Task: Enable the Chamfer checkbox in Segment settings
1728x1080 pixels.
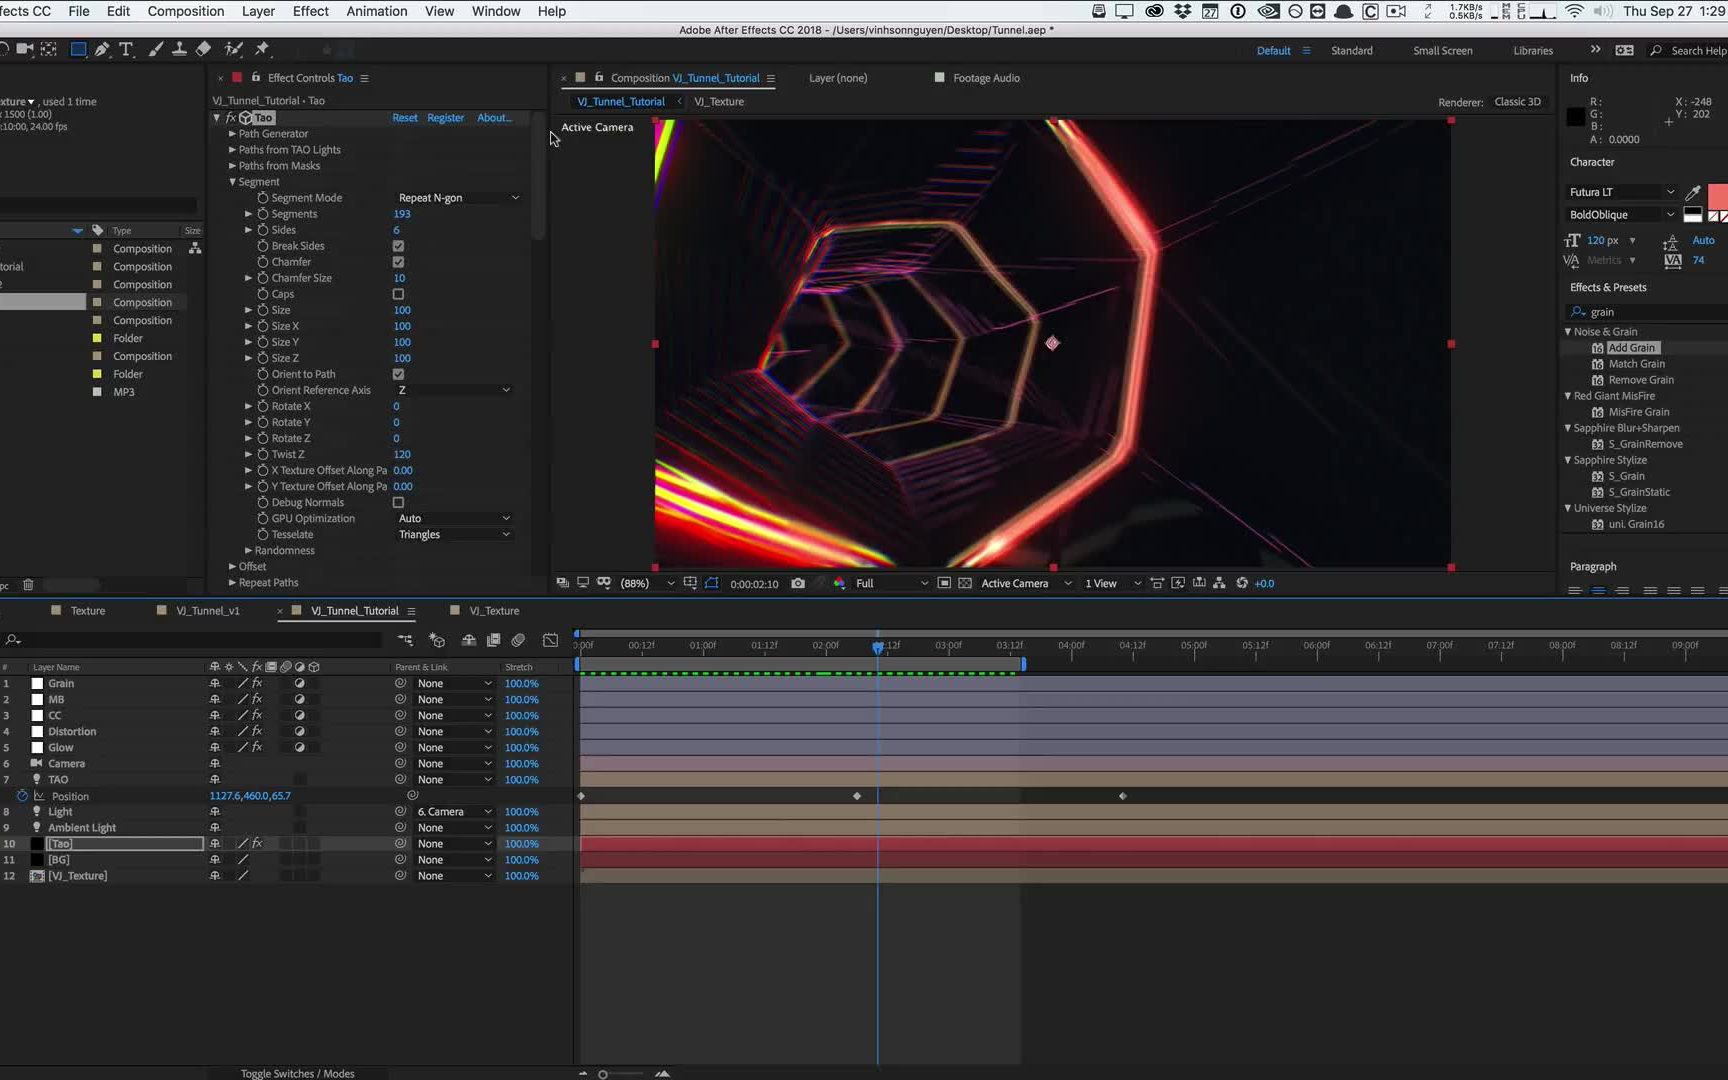Action: point(398,262)
